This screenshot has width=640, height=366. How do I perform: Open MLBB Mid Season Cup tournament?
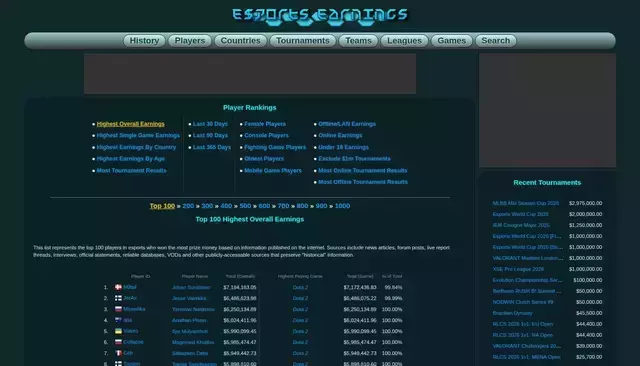coord(526,203)
